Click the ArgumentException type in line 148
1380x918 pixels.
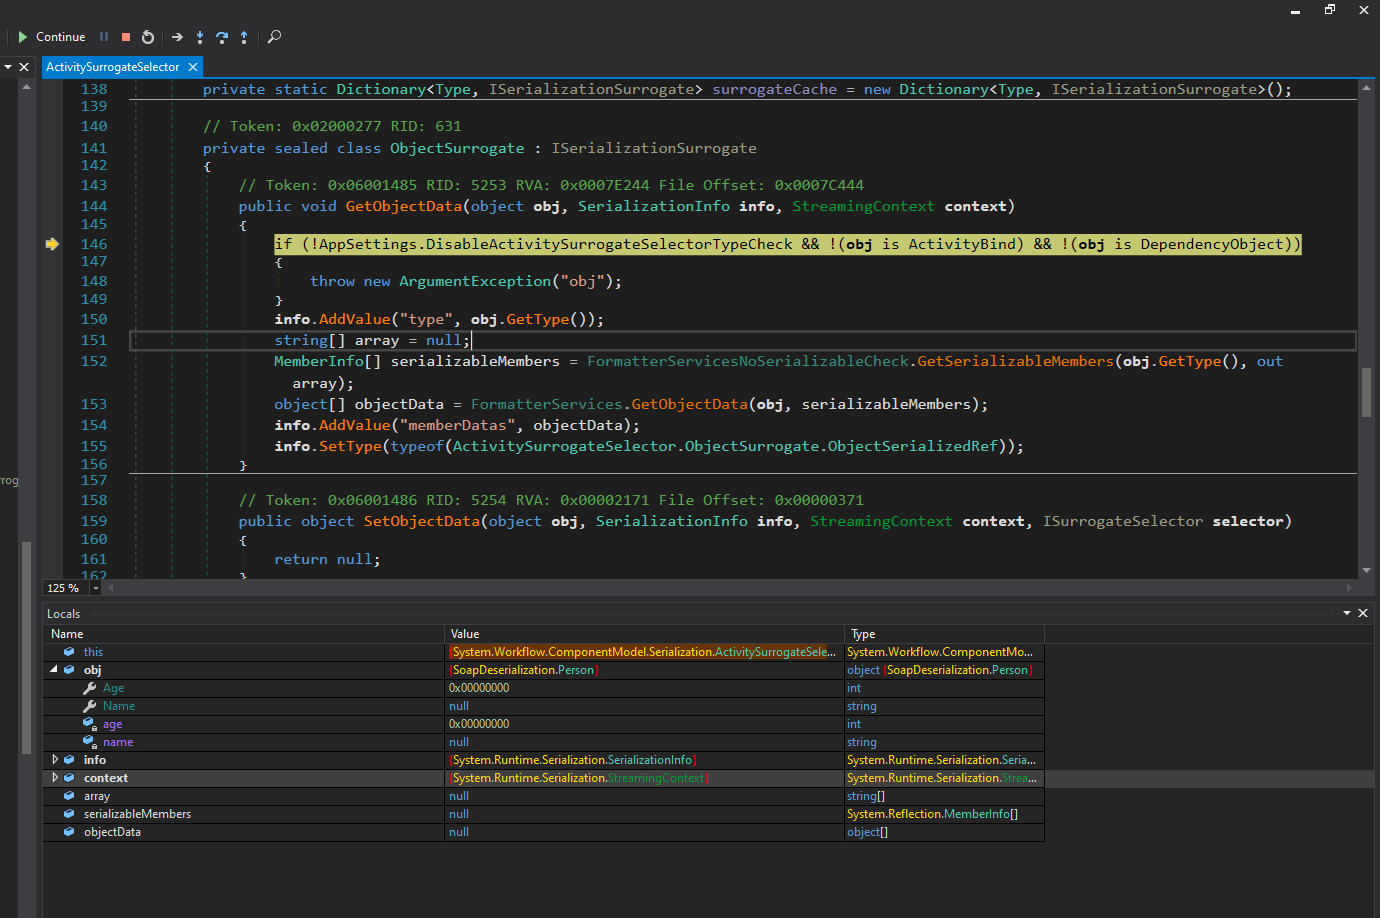(475, 281)
